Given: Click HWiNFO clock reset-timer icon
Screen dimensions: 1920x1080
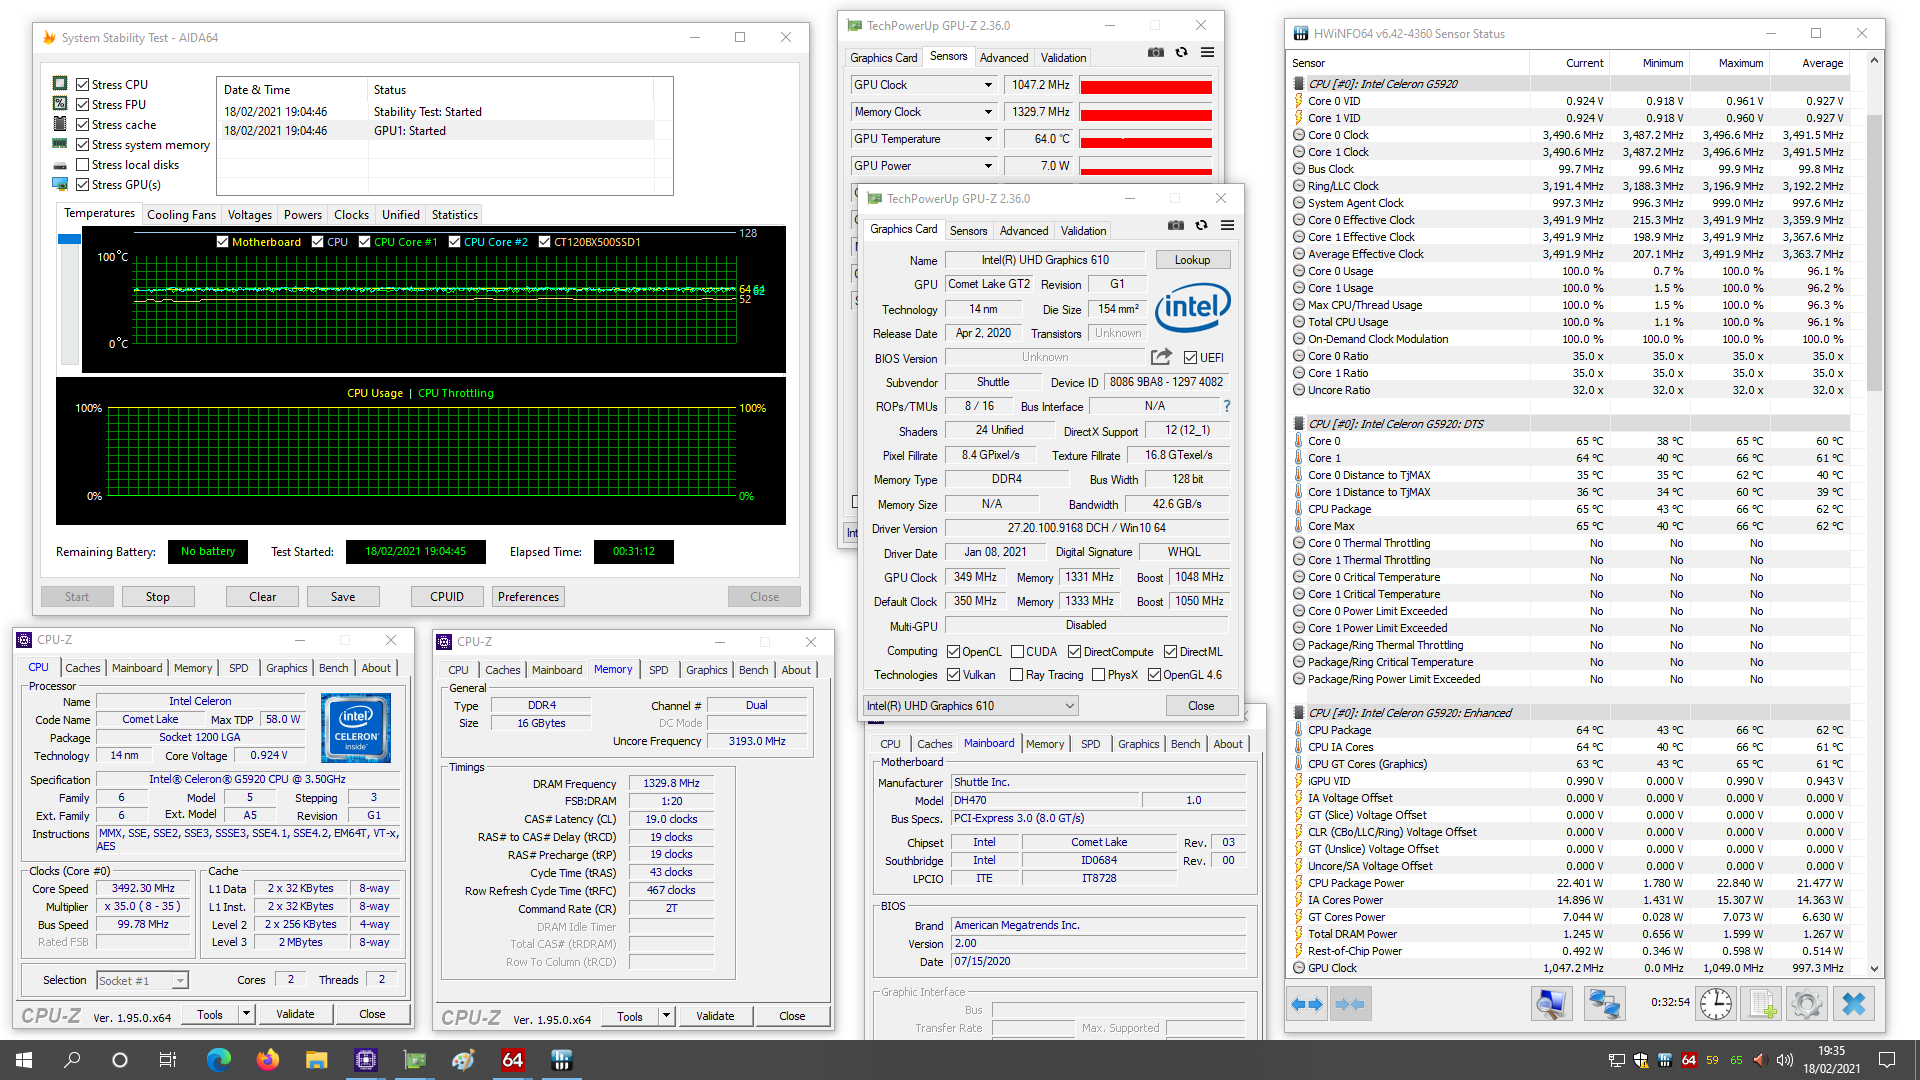Looking at the screenshot, I should point(1716,1004).
